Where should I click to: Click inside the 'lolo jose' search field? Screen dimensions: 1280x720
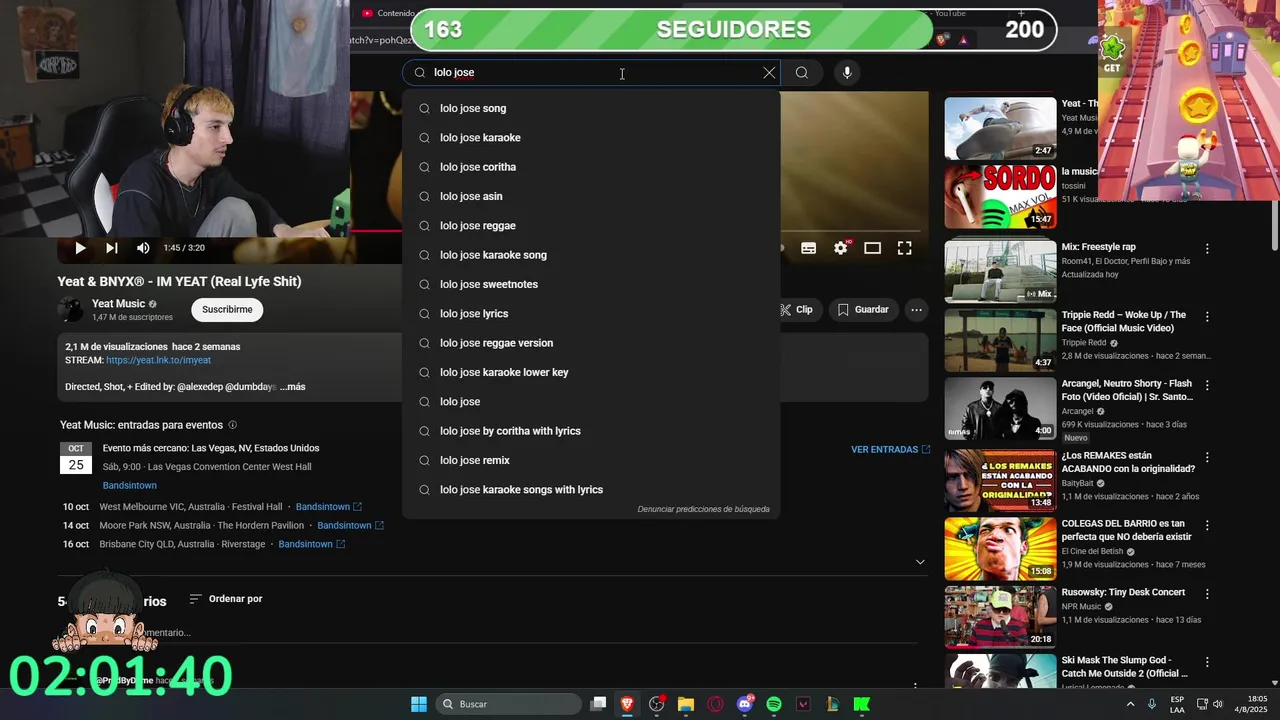point(590,72)
